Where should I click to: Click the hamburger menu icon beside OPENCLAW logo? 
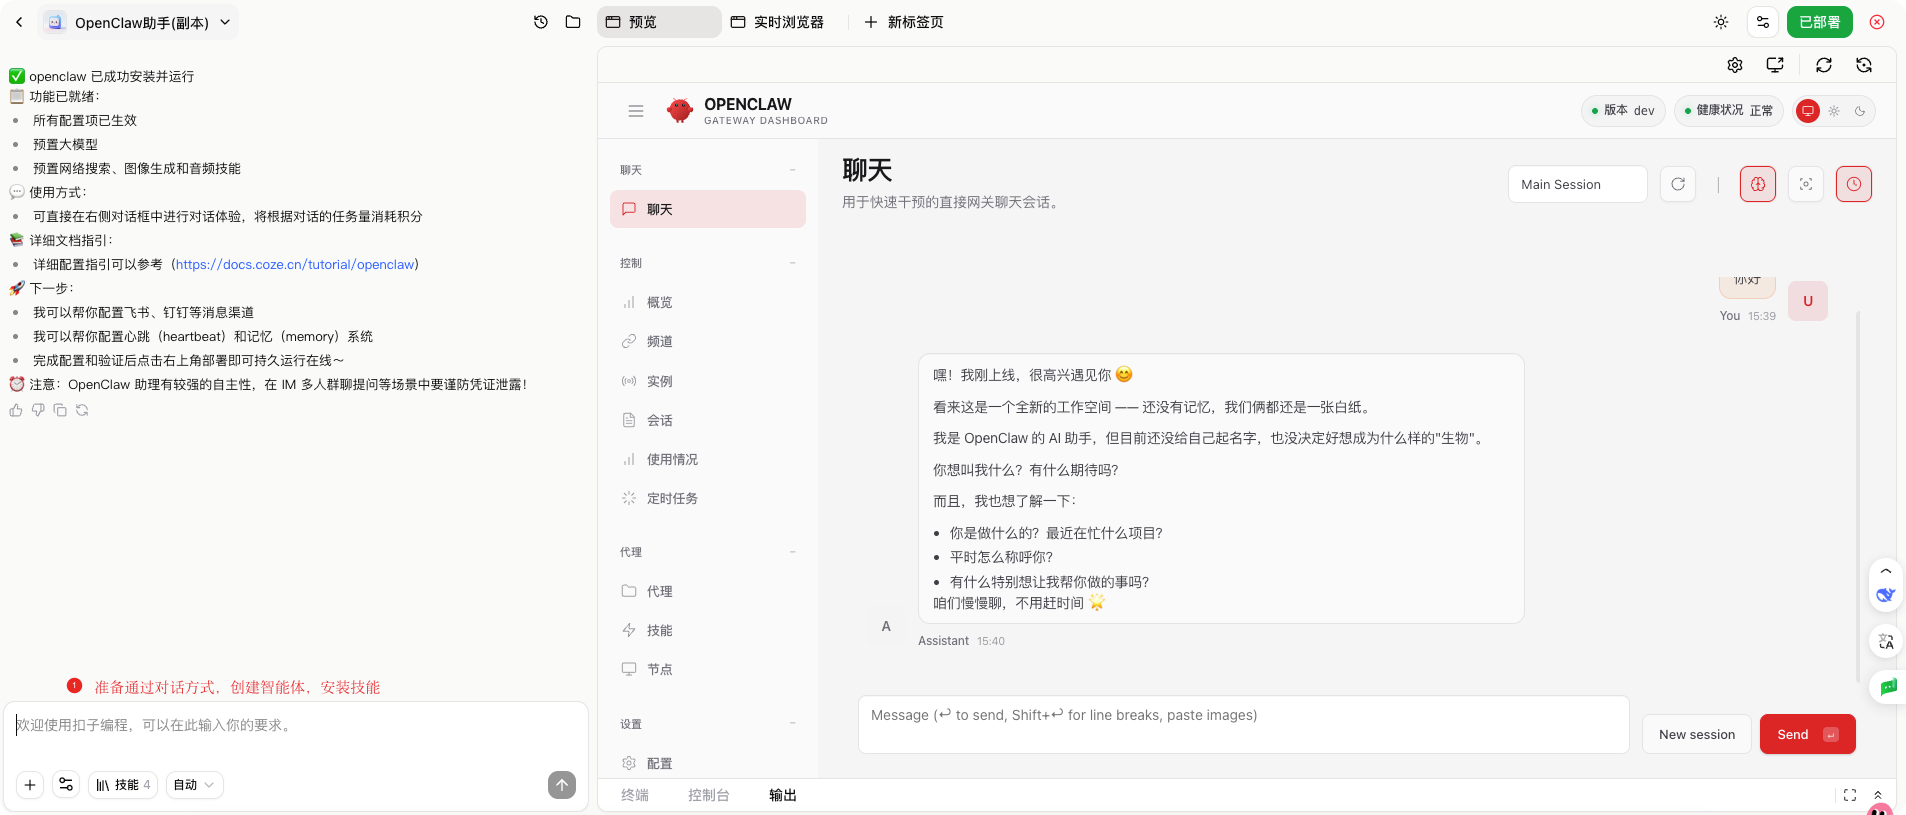(x=636, y=111)
